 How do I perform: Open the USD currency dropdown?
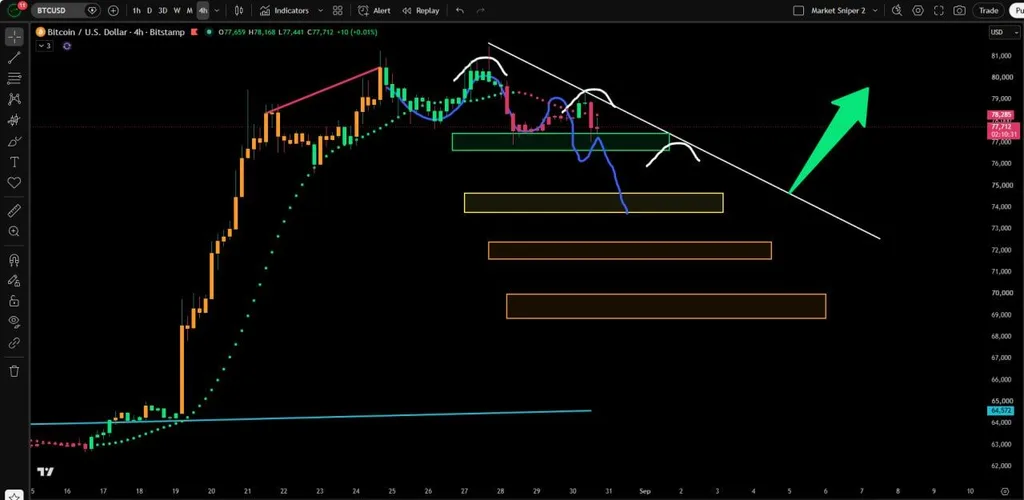1000,32
